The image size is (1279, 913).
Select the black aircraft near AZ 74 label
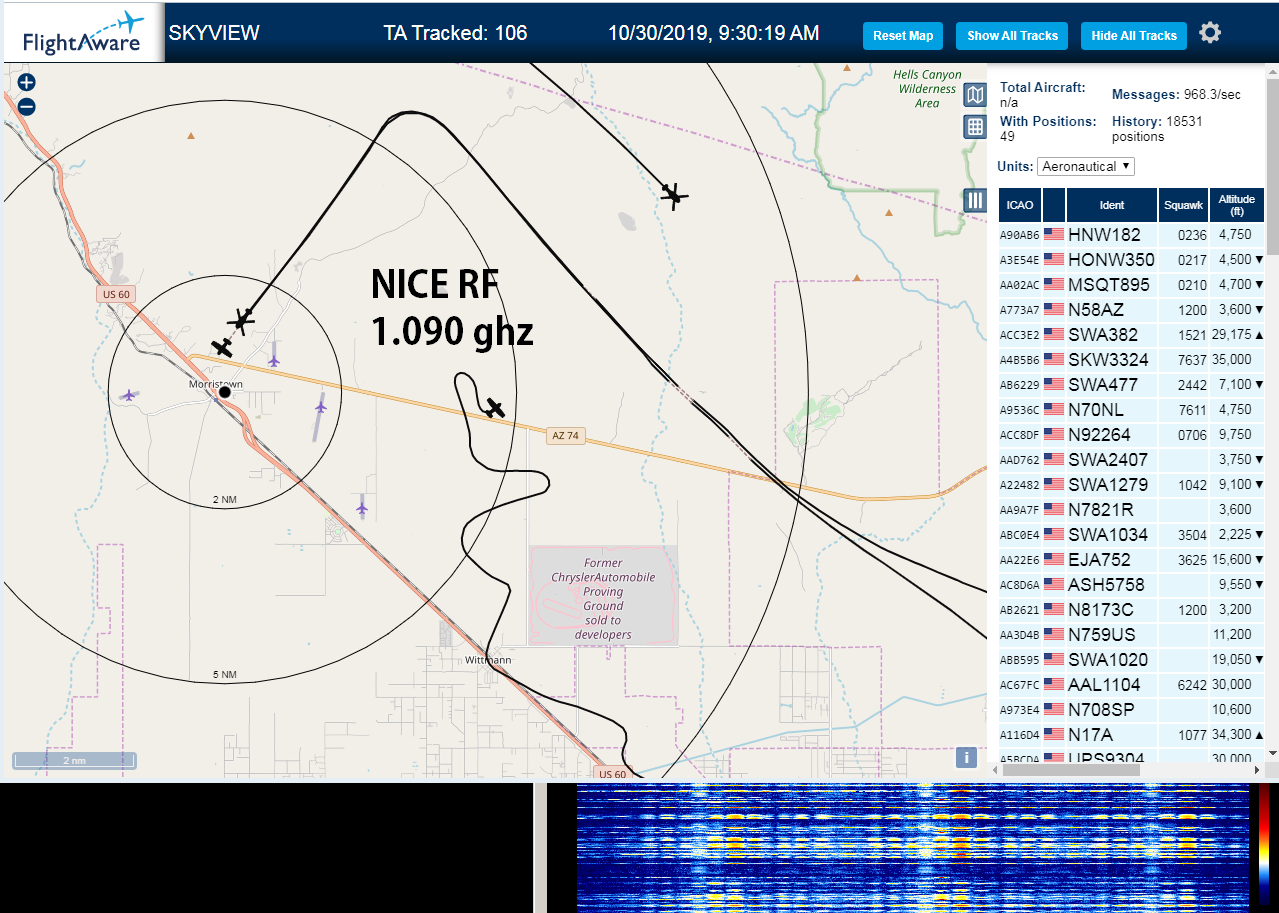494,407
